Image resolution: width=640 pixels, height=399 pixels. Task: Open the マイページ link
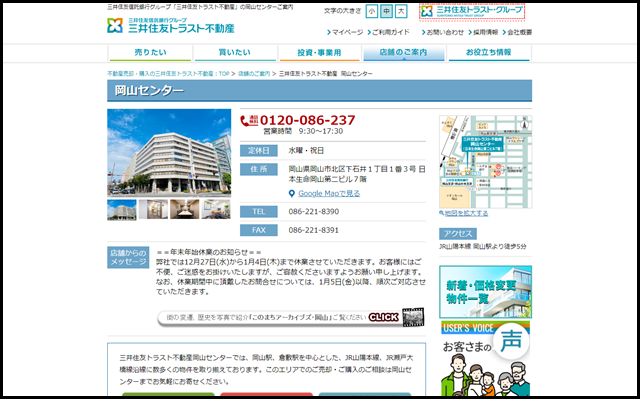(x=345, y=32)
